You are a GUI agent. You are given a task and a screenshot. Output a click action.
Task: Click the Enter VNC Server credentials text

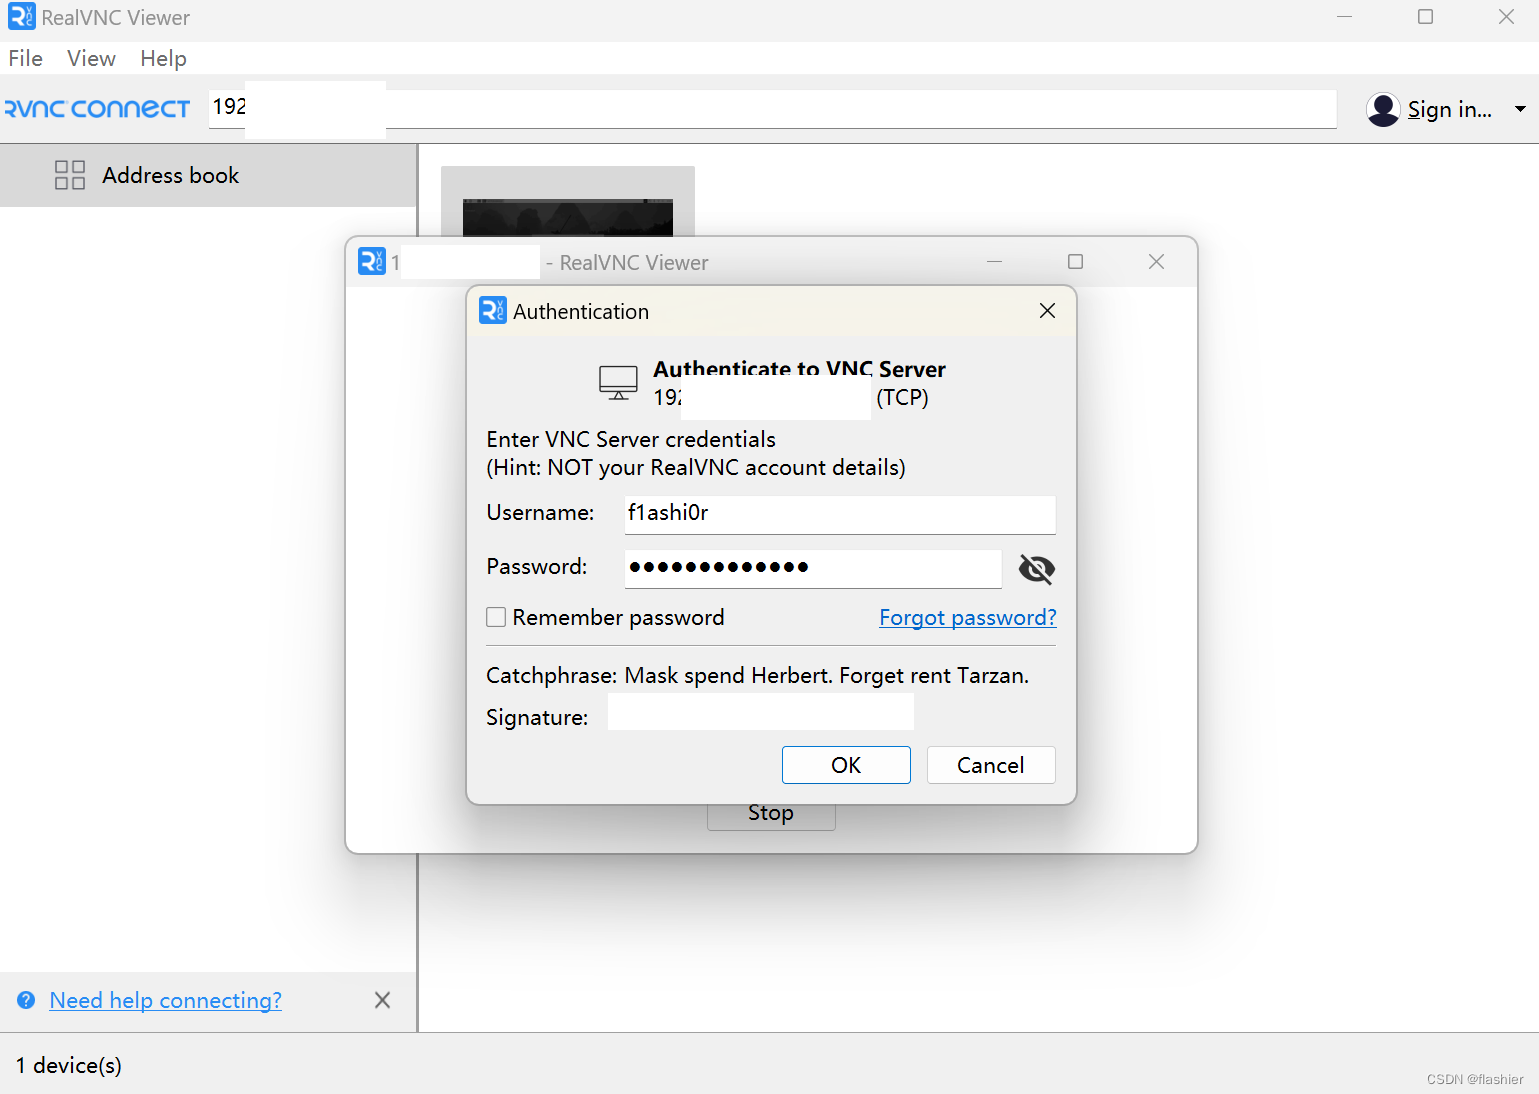(631, 439)
